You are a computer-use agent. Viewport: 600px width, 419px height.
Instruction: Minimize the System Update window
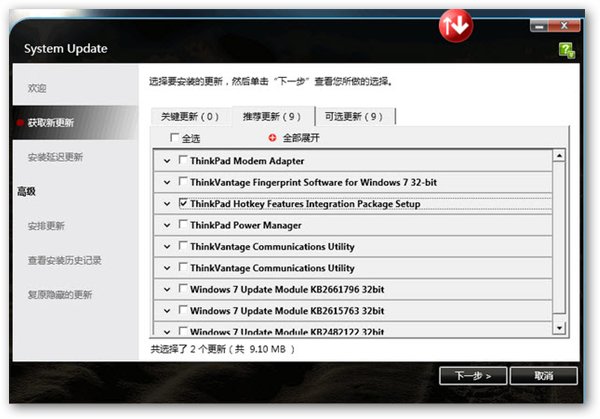(539, 26)
